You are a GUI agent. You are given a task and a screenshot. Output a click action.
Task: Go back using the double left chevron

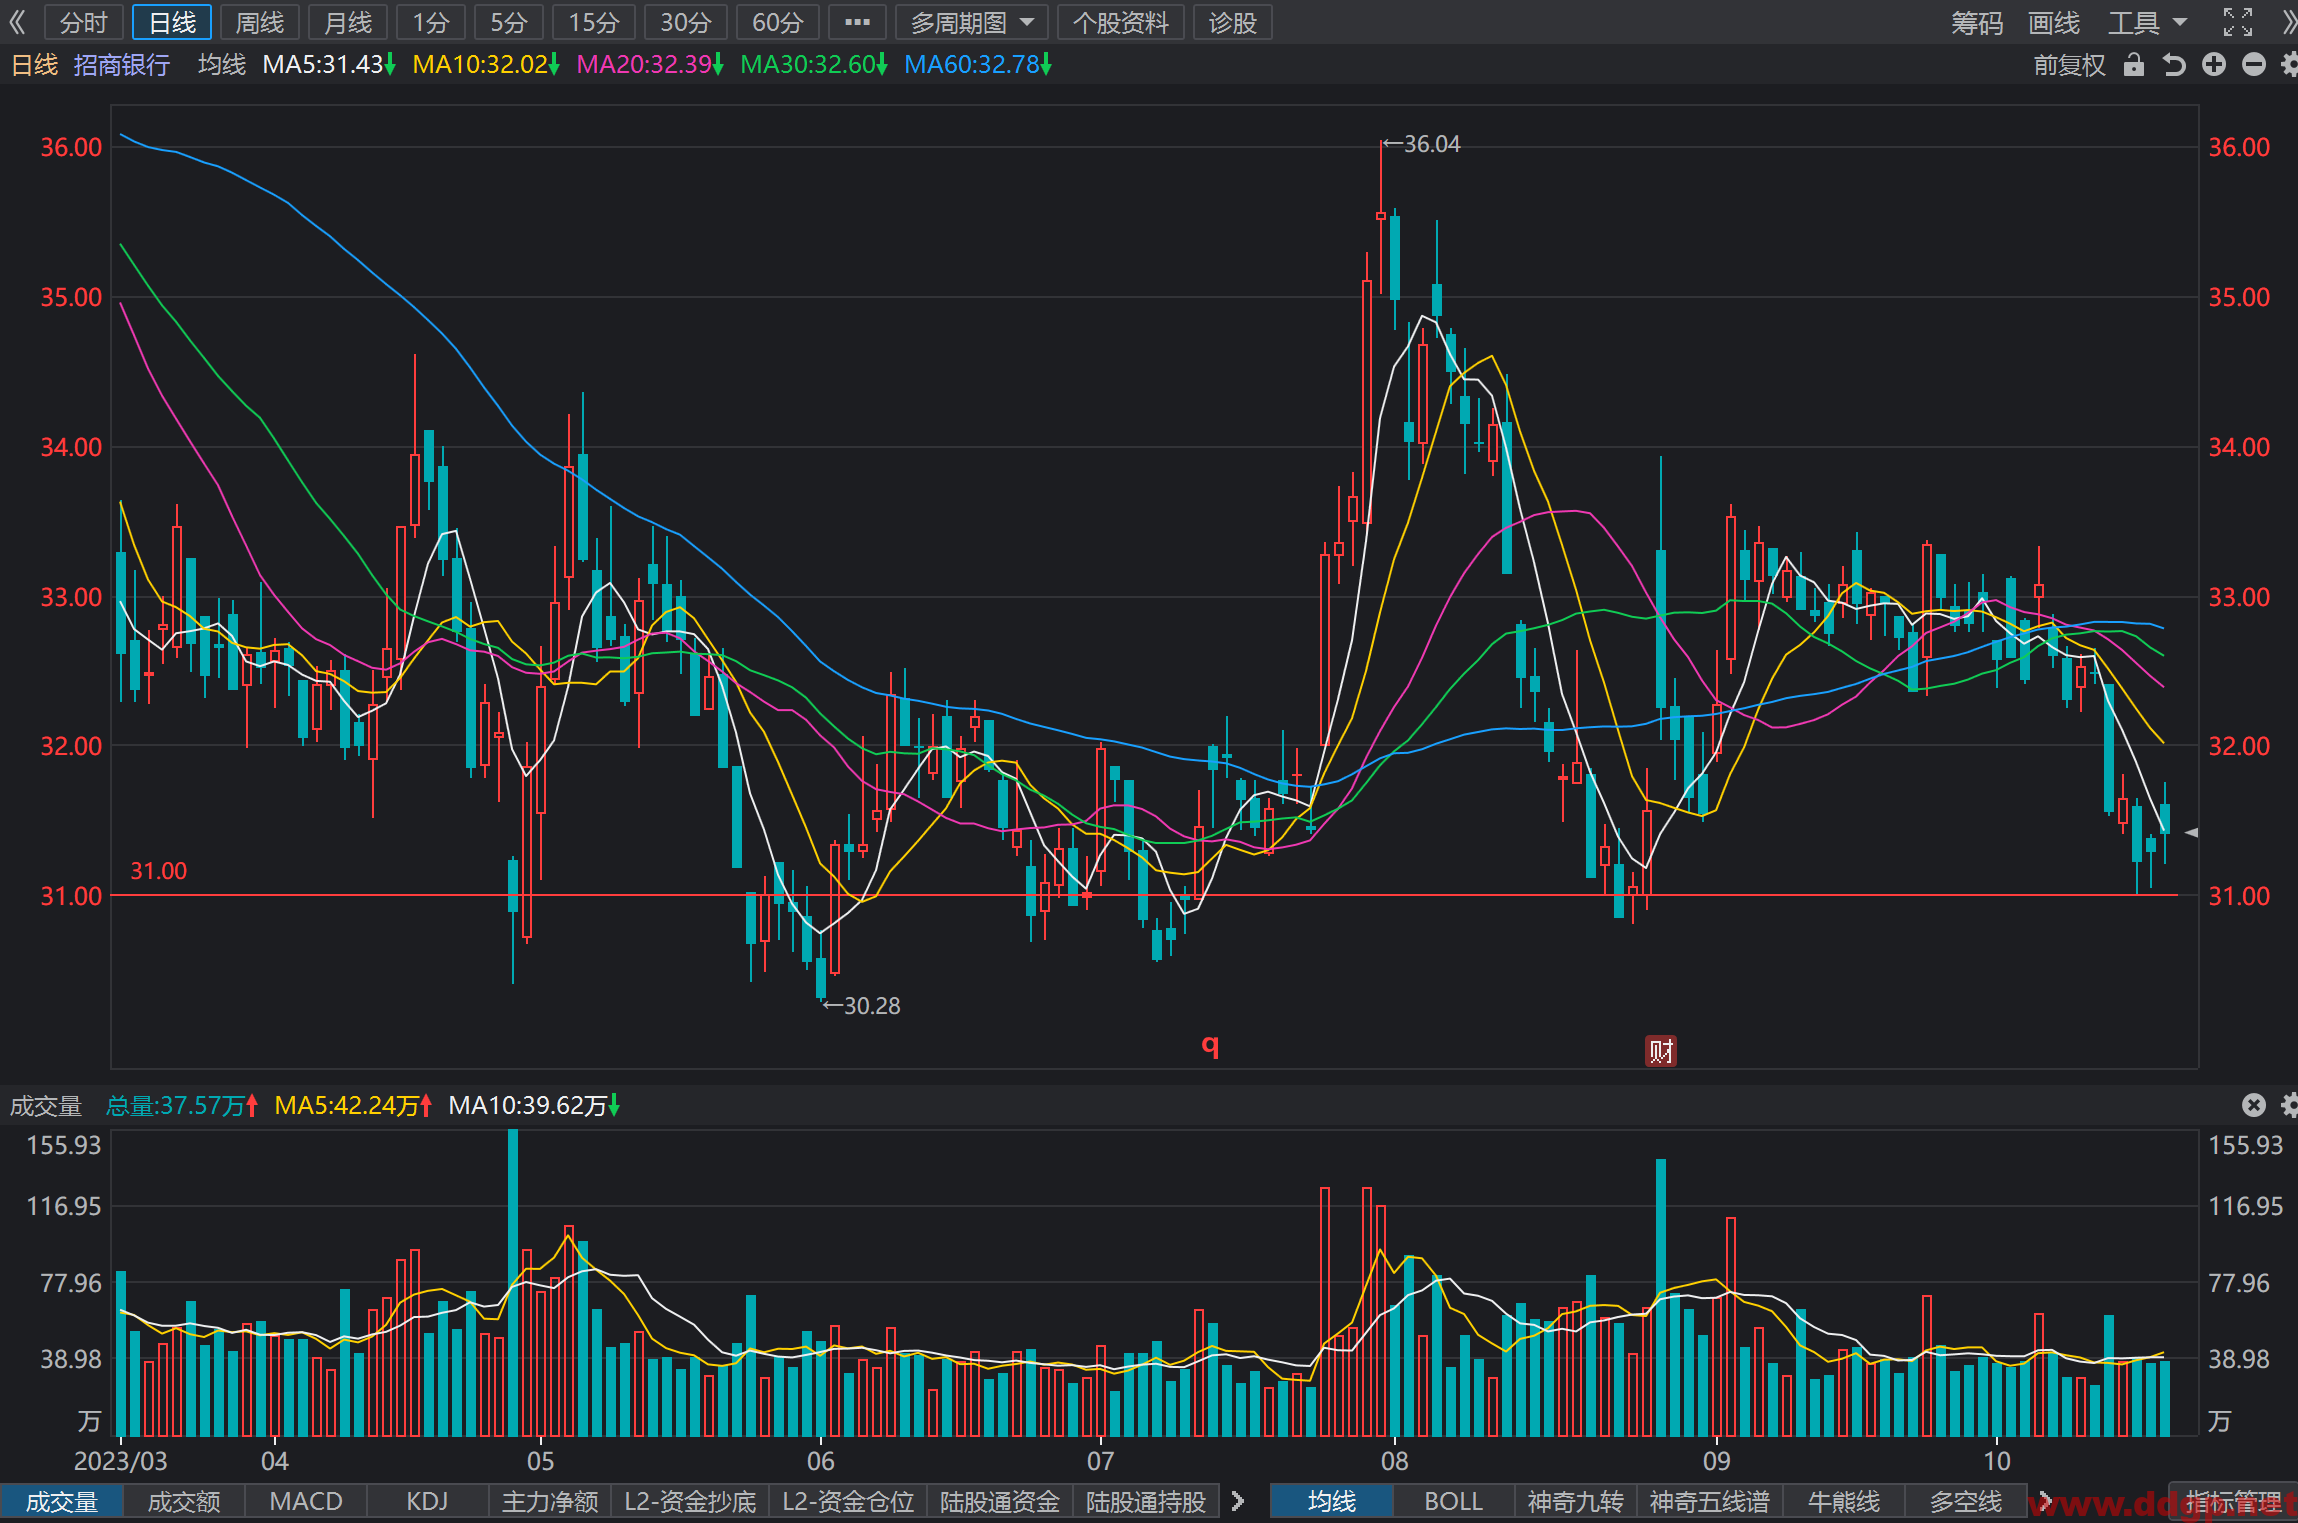17,22
